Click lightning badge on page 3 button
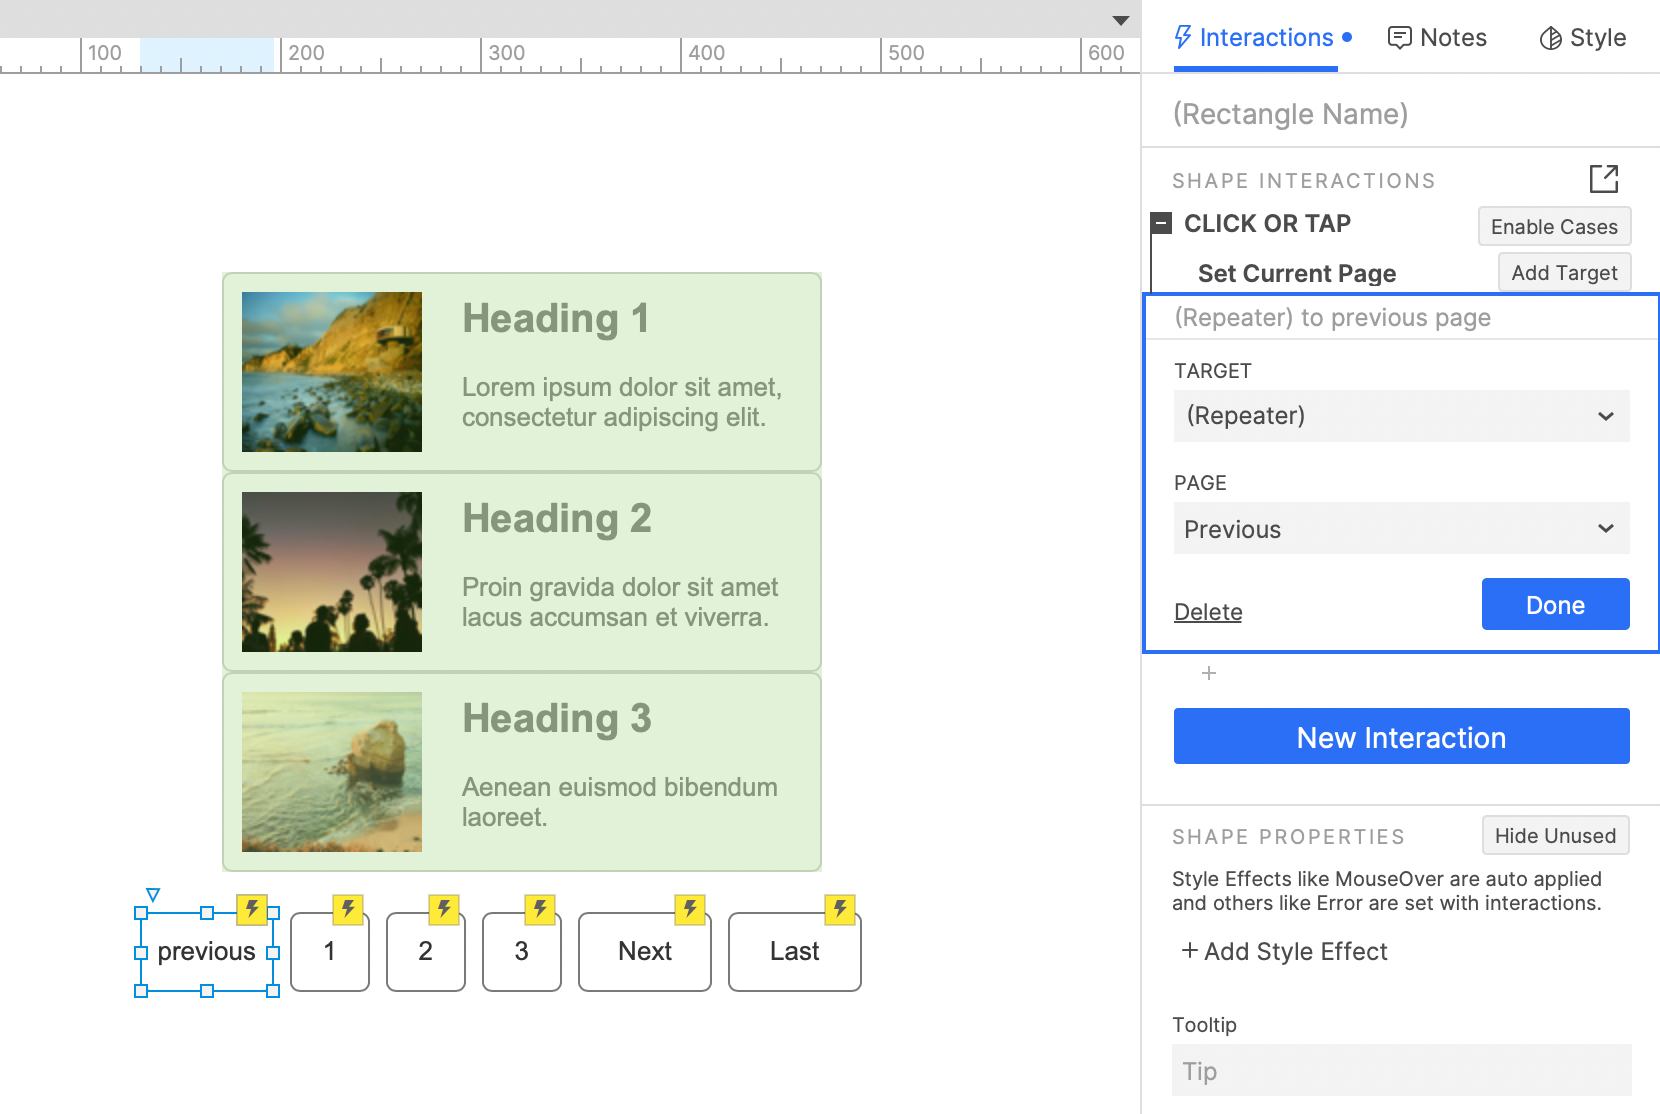 (x=540, y=909)
